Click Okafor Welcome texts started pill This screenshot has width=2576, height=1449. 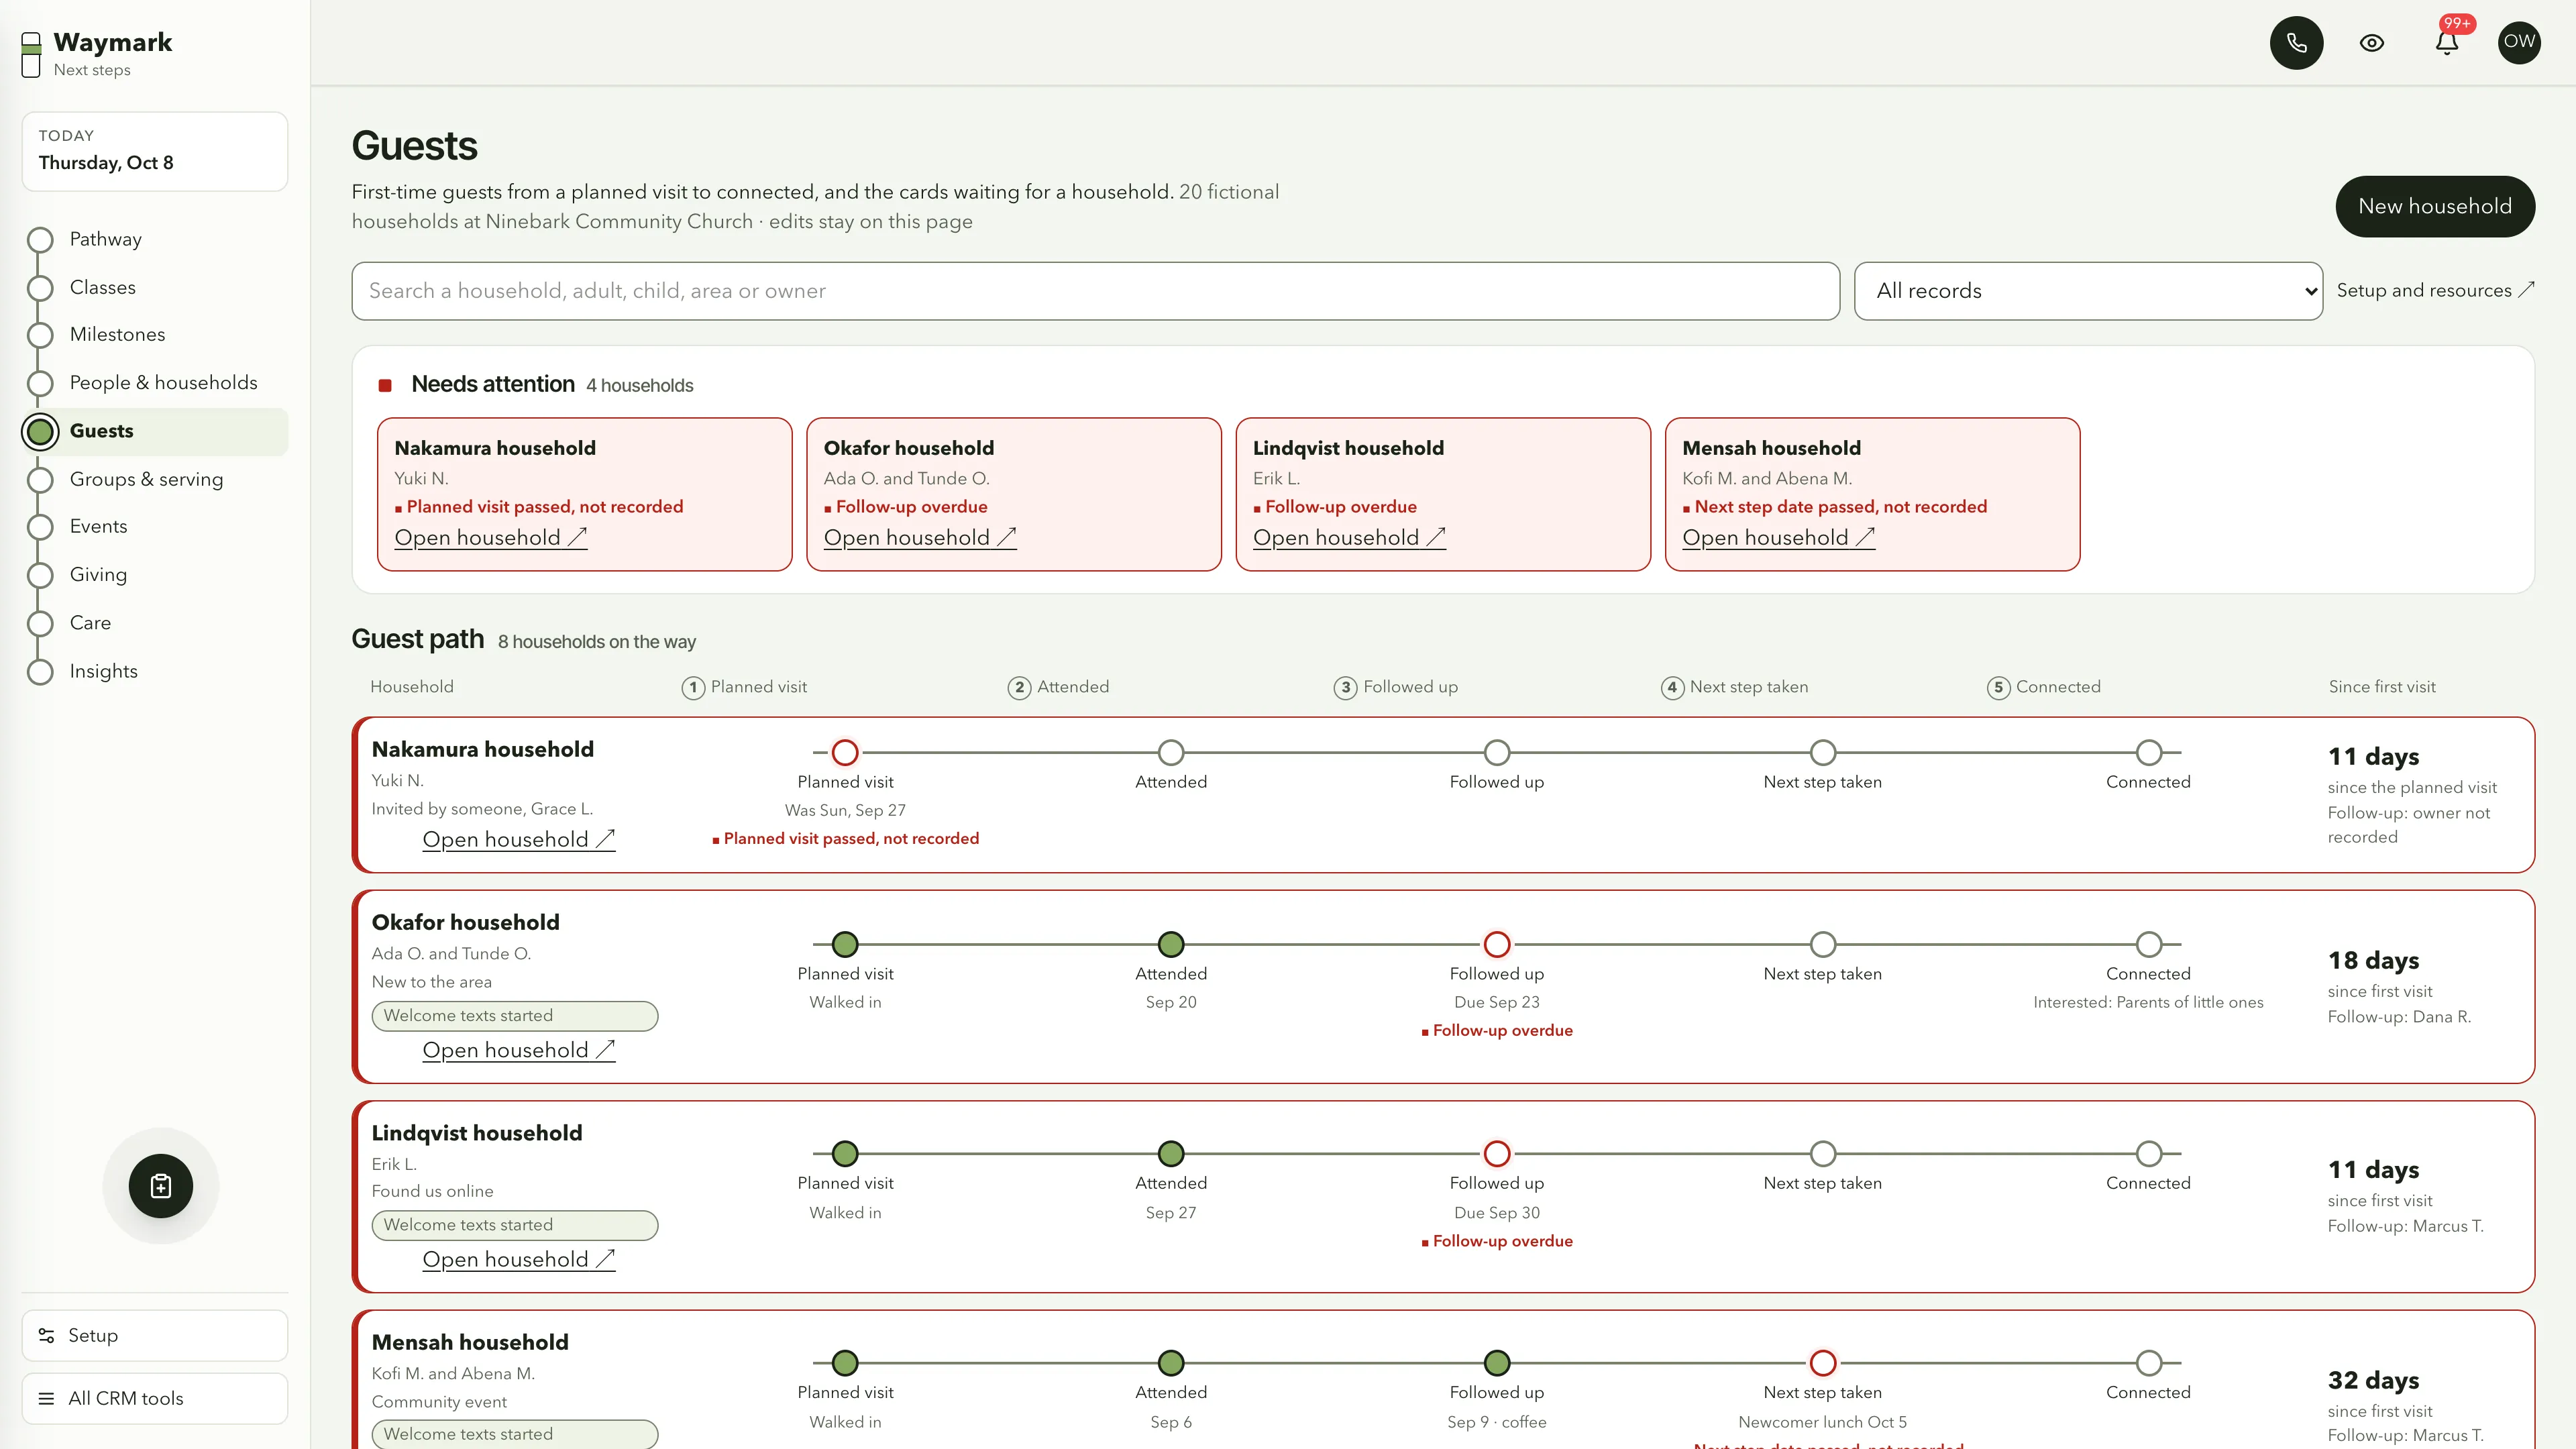point(514,1016)
